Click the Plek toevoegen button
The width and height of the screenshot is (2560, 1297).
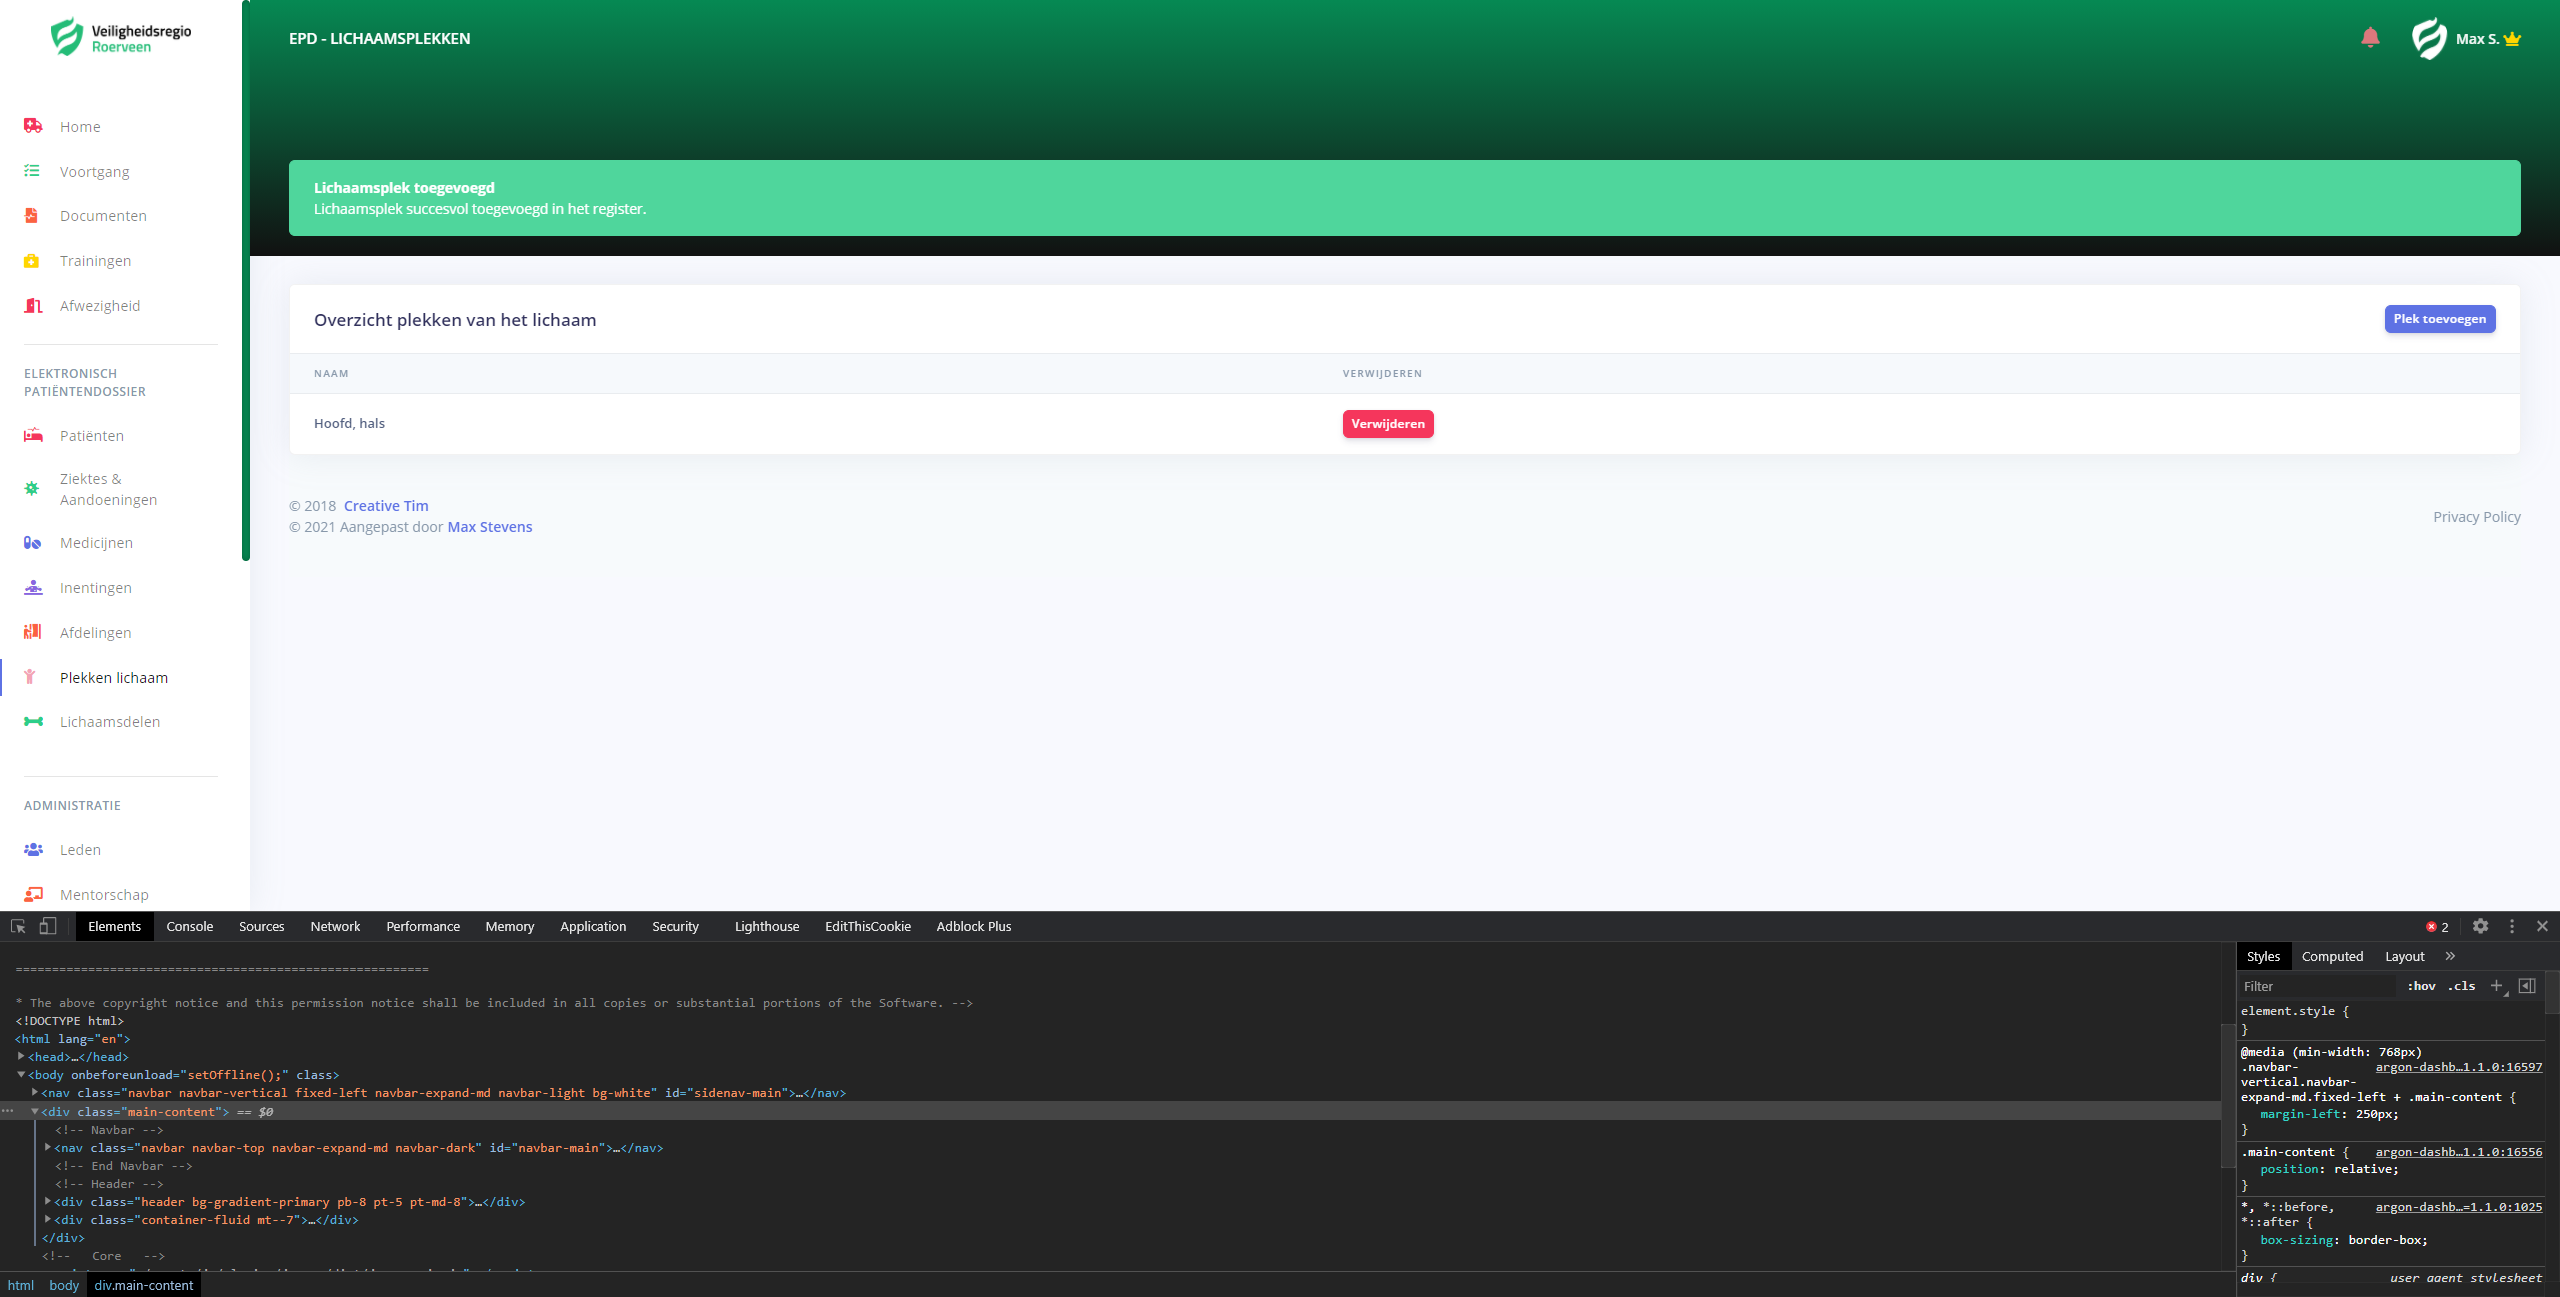click(2439, 319)
